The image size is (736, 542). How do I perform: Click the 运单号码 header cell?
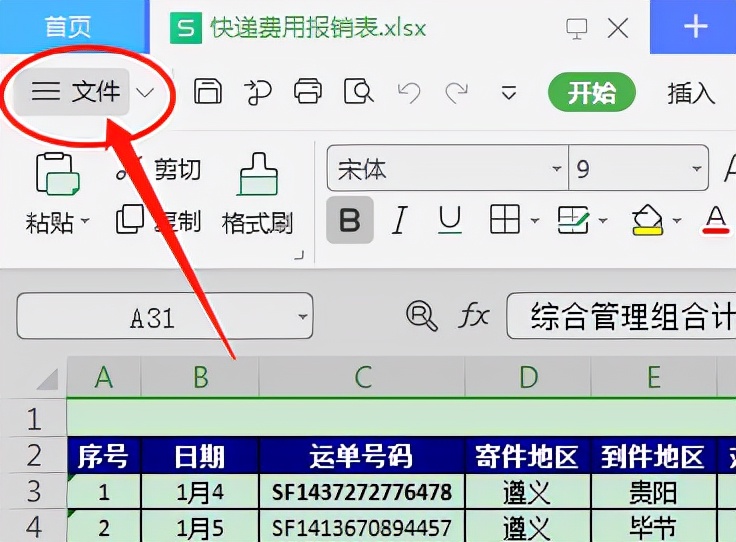coord(362,455)
